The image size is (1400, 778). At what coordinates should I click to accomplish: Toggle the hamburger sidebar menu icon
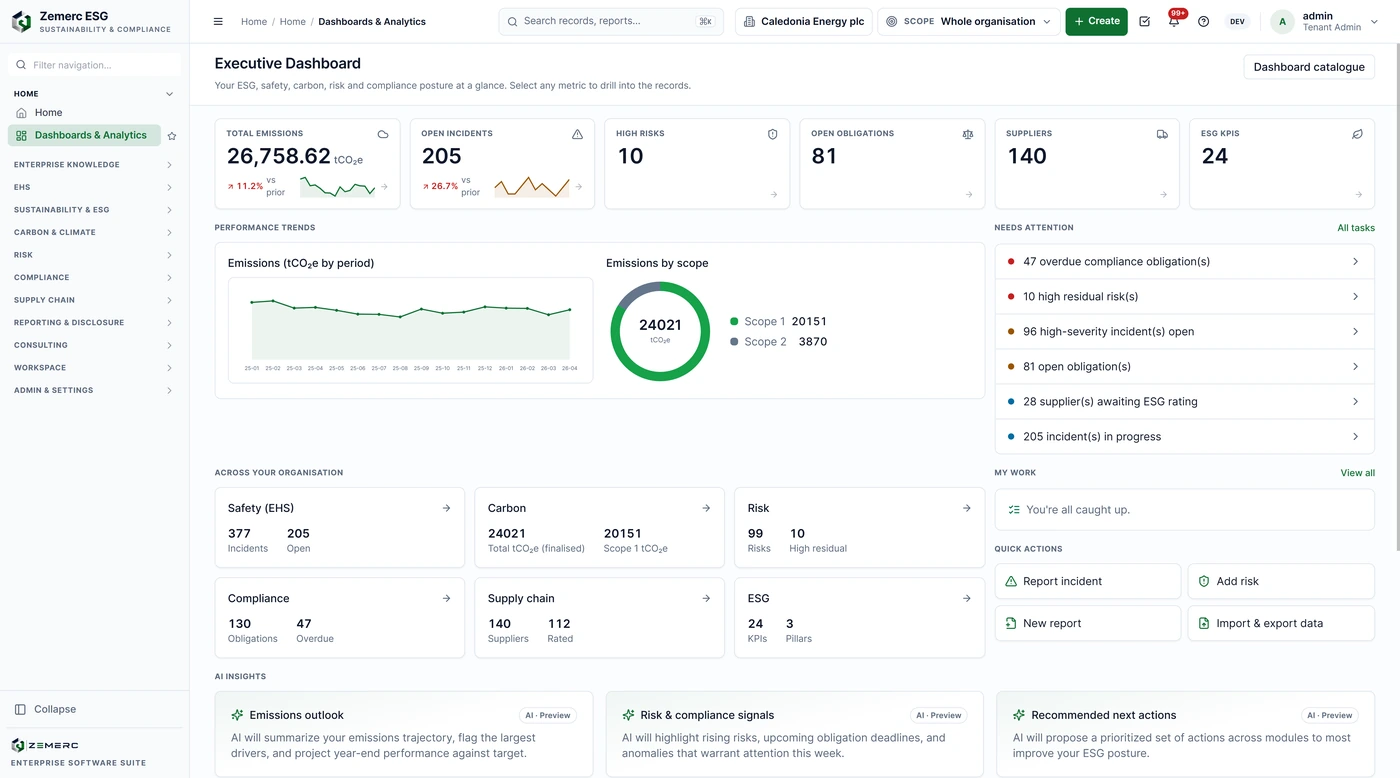point(218,21)
